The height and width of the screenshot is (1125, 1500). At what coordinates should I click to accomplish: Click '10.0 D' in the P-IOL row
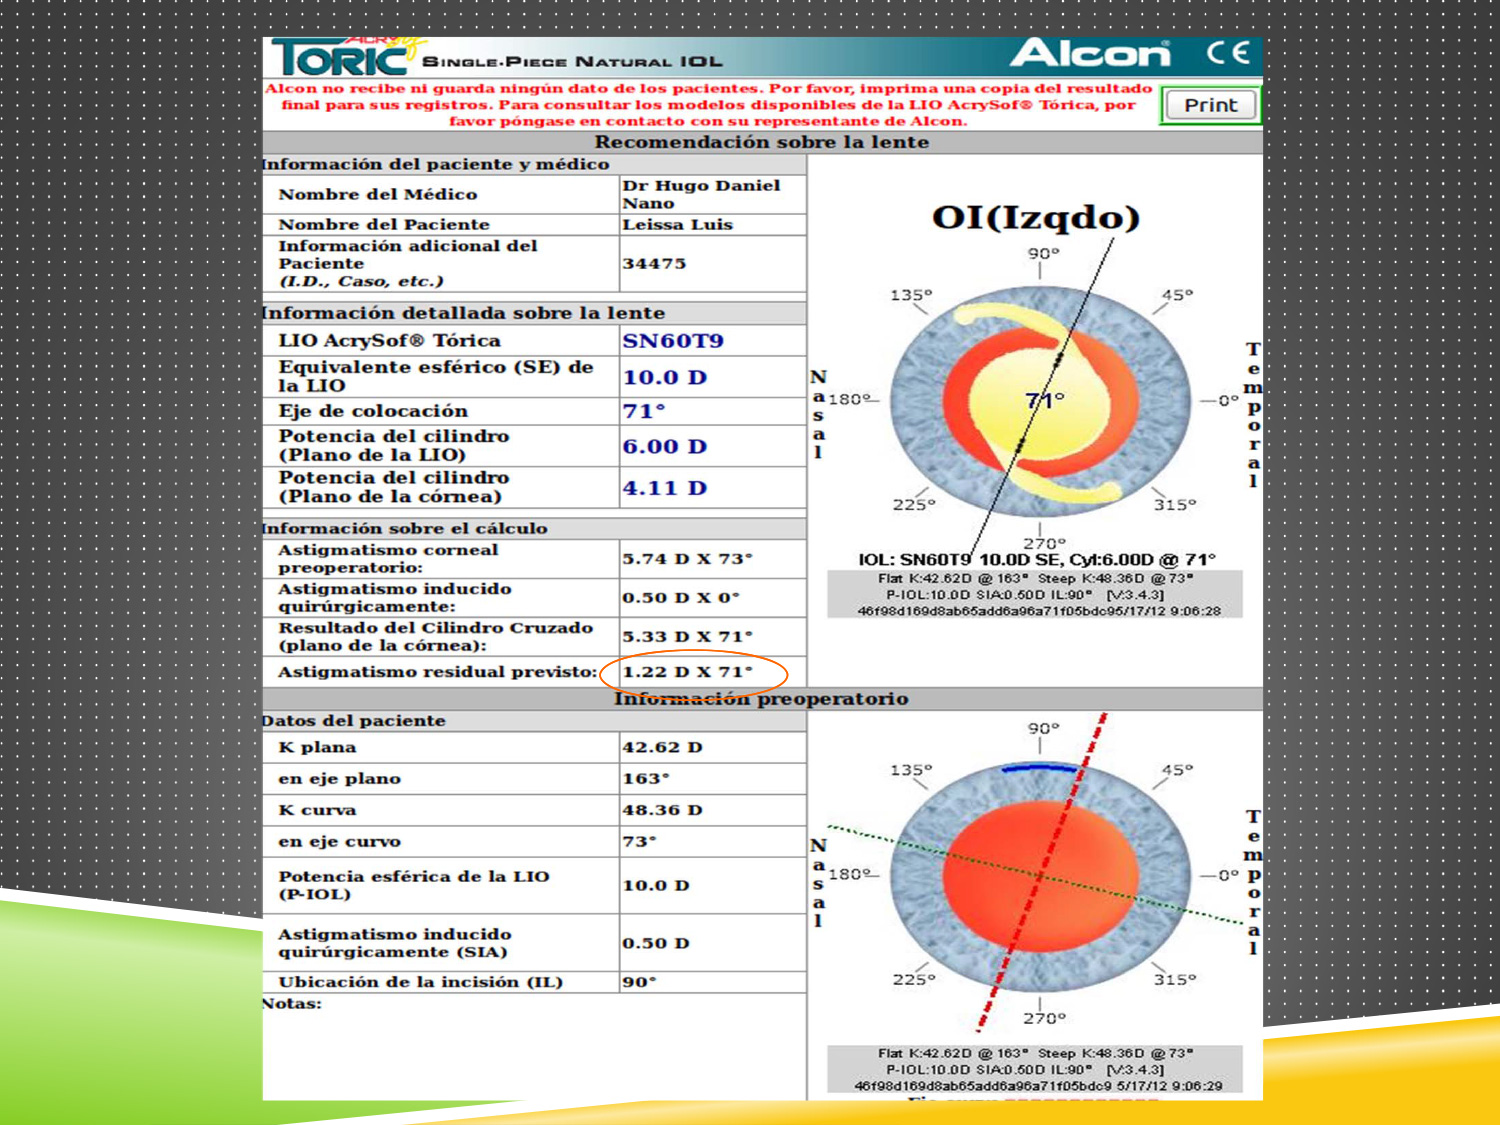pyautogui.click(x=655, y=886)
